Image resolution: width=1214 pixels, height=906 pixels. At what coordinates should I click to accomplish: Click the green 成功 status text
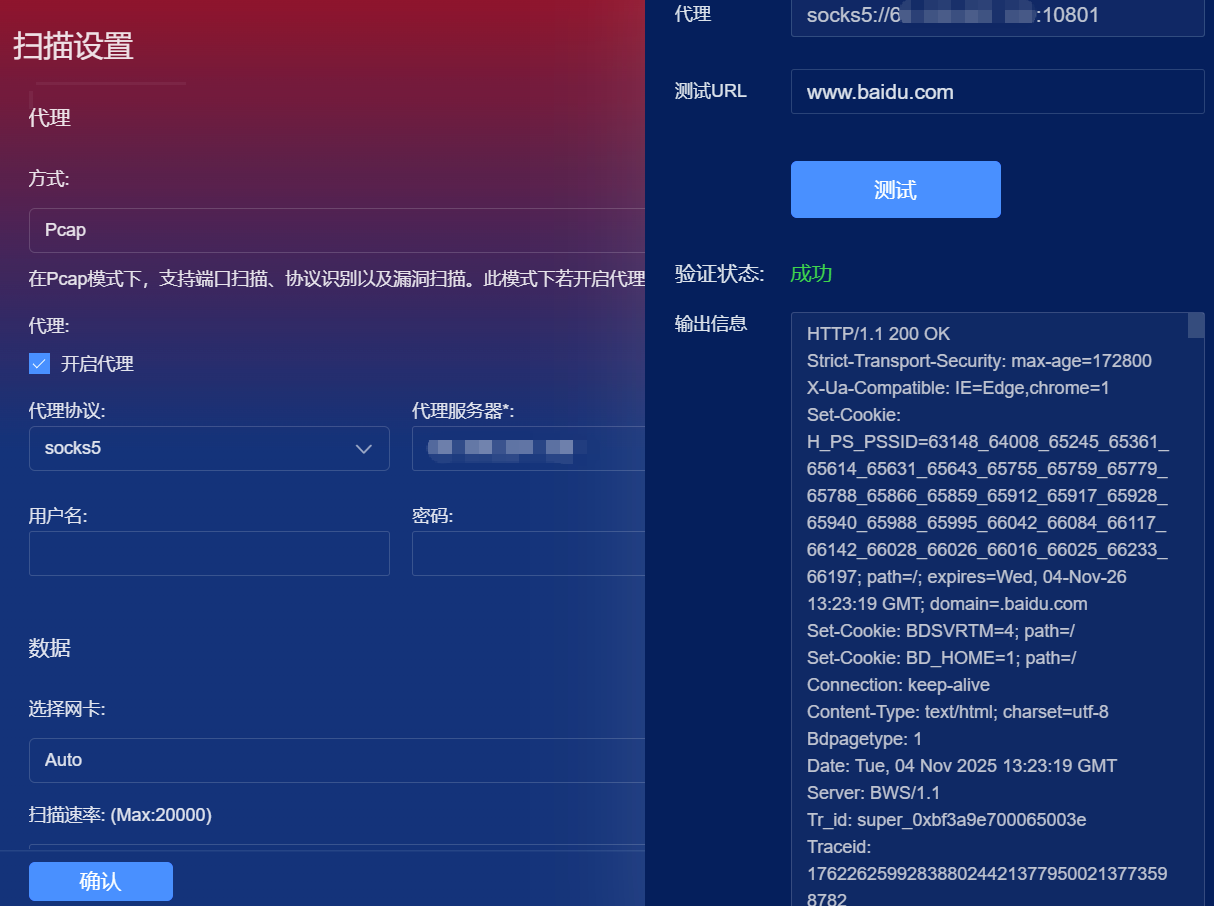[x=811, y=274]
